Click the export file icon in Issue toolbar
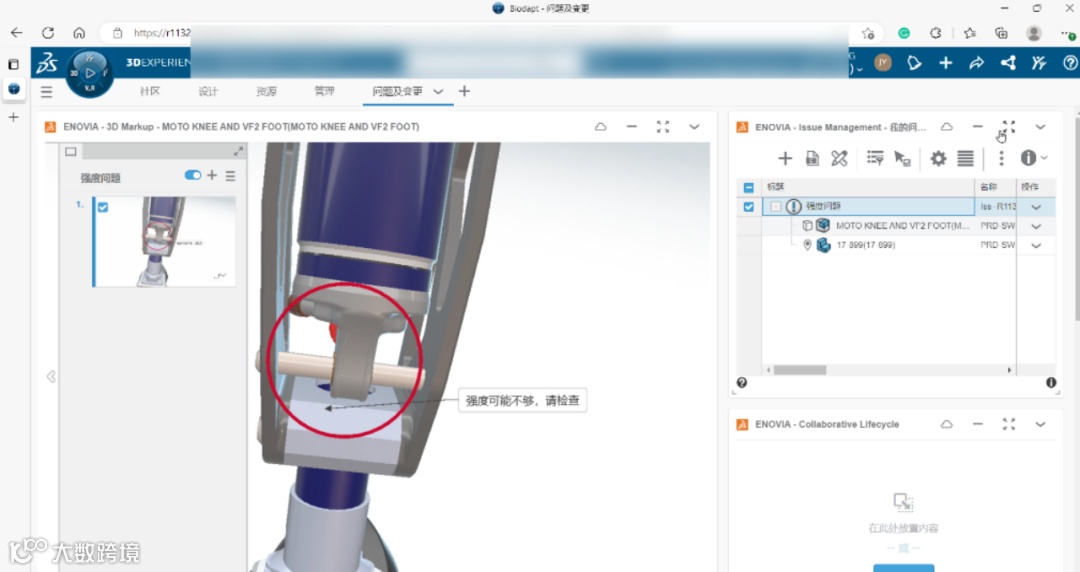The width and height of the screenshot is (1080, 572). pos(812,159)
